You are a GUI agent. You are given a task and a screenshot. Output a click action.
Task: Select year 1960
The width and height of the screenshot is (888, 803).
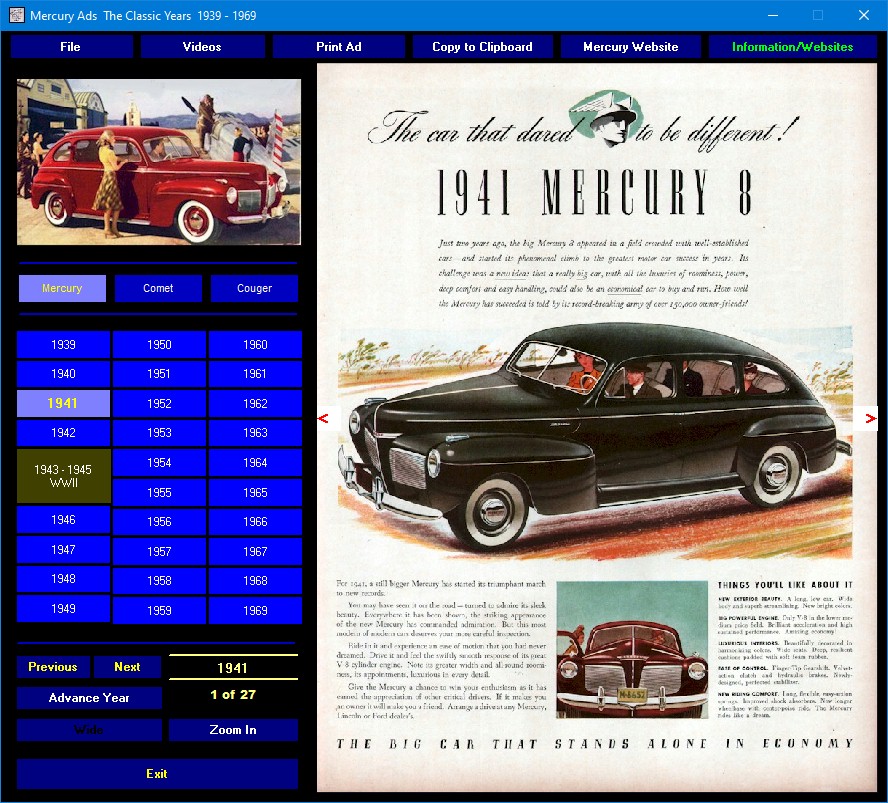pyautogui.click(x=255, y=345)
